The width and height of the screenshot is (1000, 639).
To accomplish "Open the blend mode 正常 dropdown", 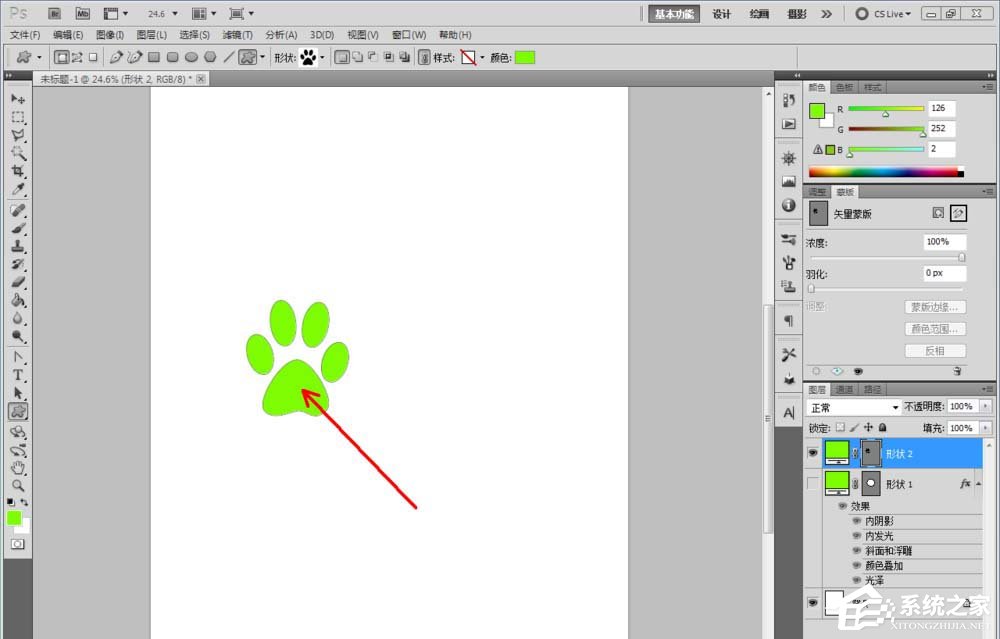I will point(853,408).
